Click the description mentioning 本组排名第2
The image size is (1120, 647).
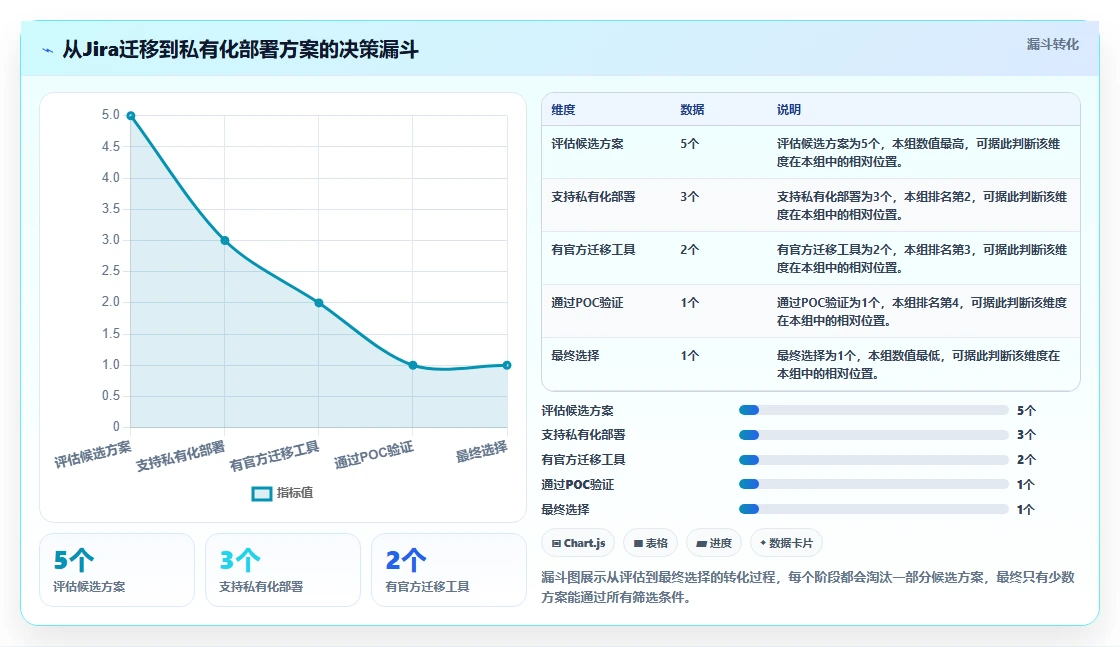(x=922, y=206)
